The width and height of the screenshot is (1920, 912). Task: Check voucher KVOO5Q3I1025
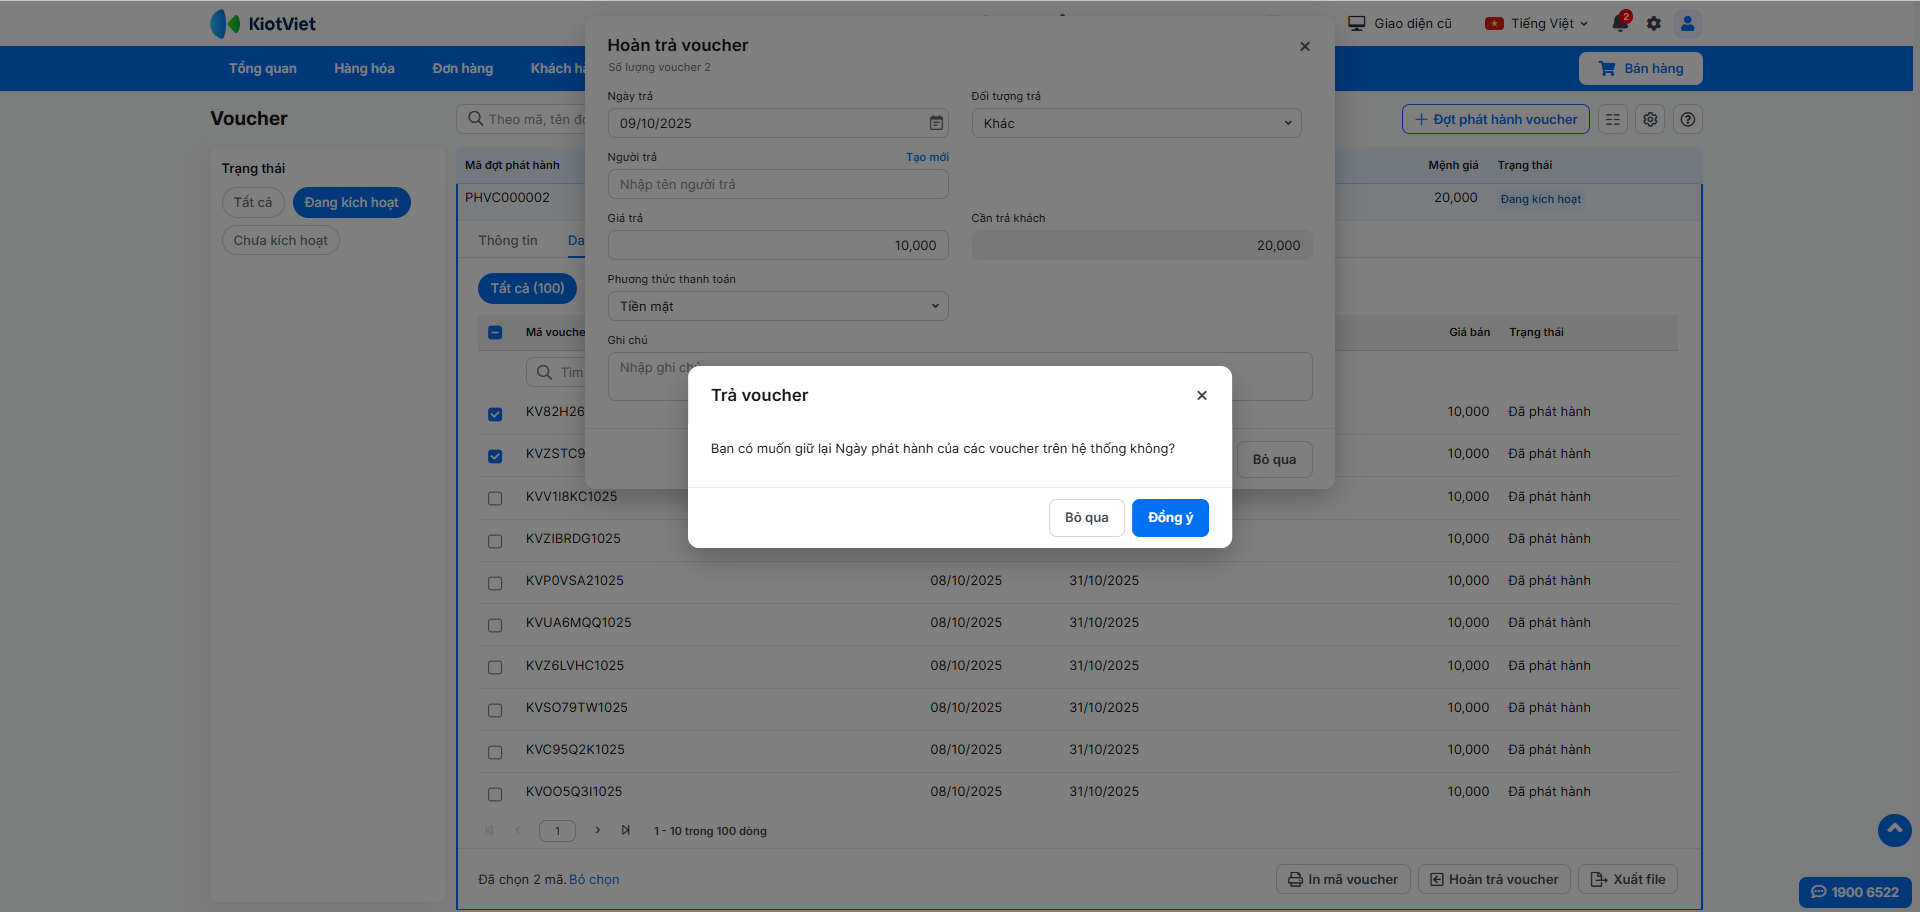pyautogui.click(x=495, y=794)
